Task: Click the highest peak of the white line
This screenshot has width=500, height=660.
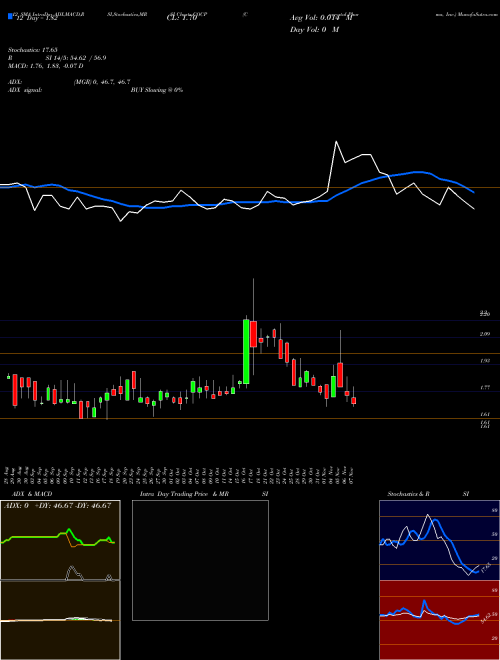Action: tap(336, 142)
